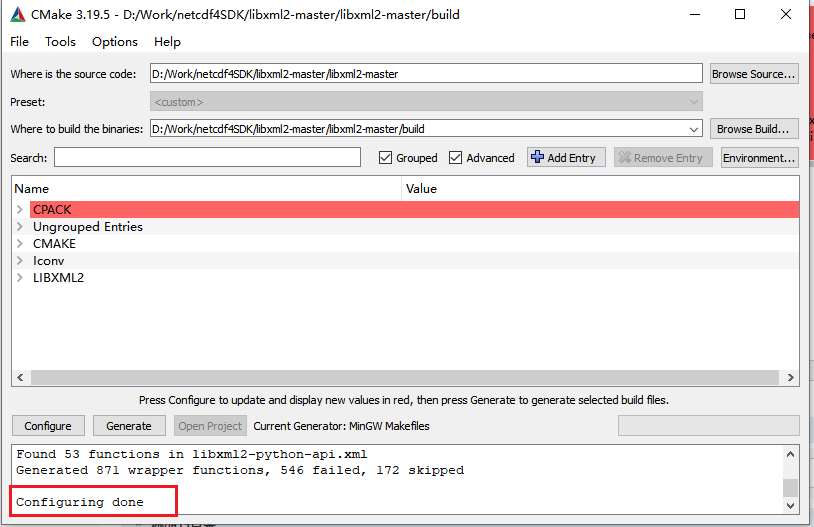Click the progress bar next to generator label
Viewport: 814px width, 527px height.
pos(709,425)
